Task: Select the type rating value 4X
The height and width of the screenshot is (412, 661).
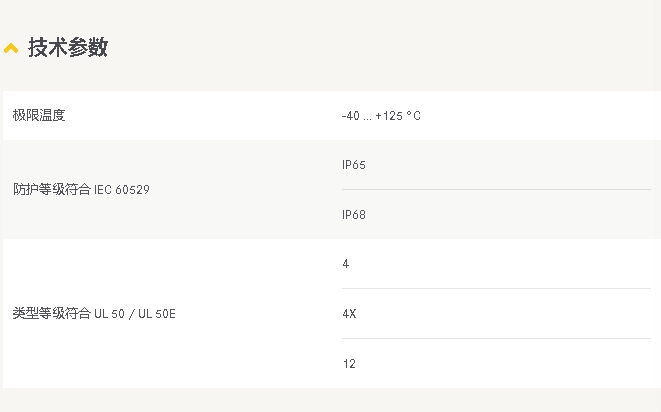Action: coord(349,314)
